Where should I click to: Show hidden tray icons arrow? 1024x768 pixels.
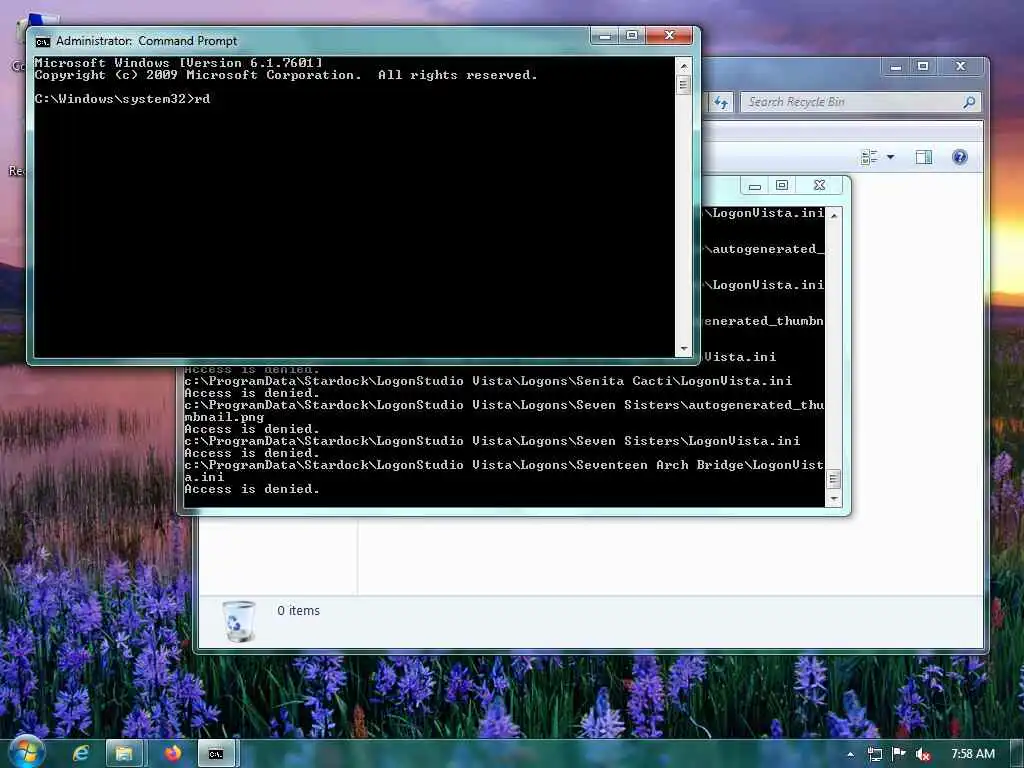pos(850,755)
